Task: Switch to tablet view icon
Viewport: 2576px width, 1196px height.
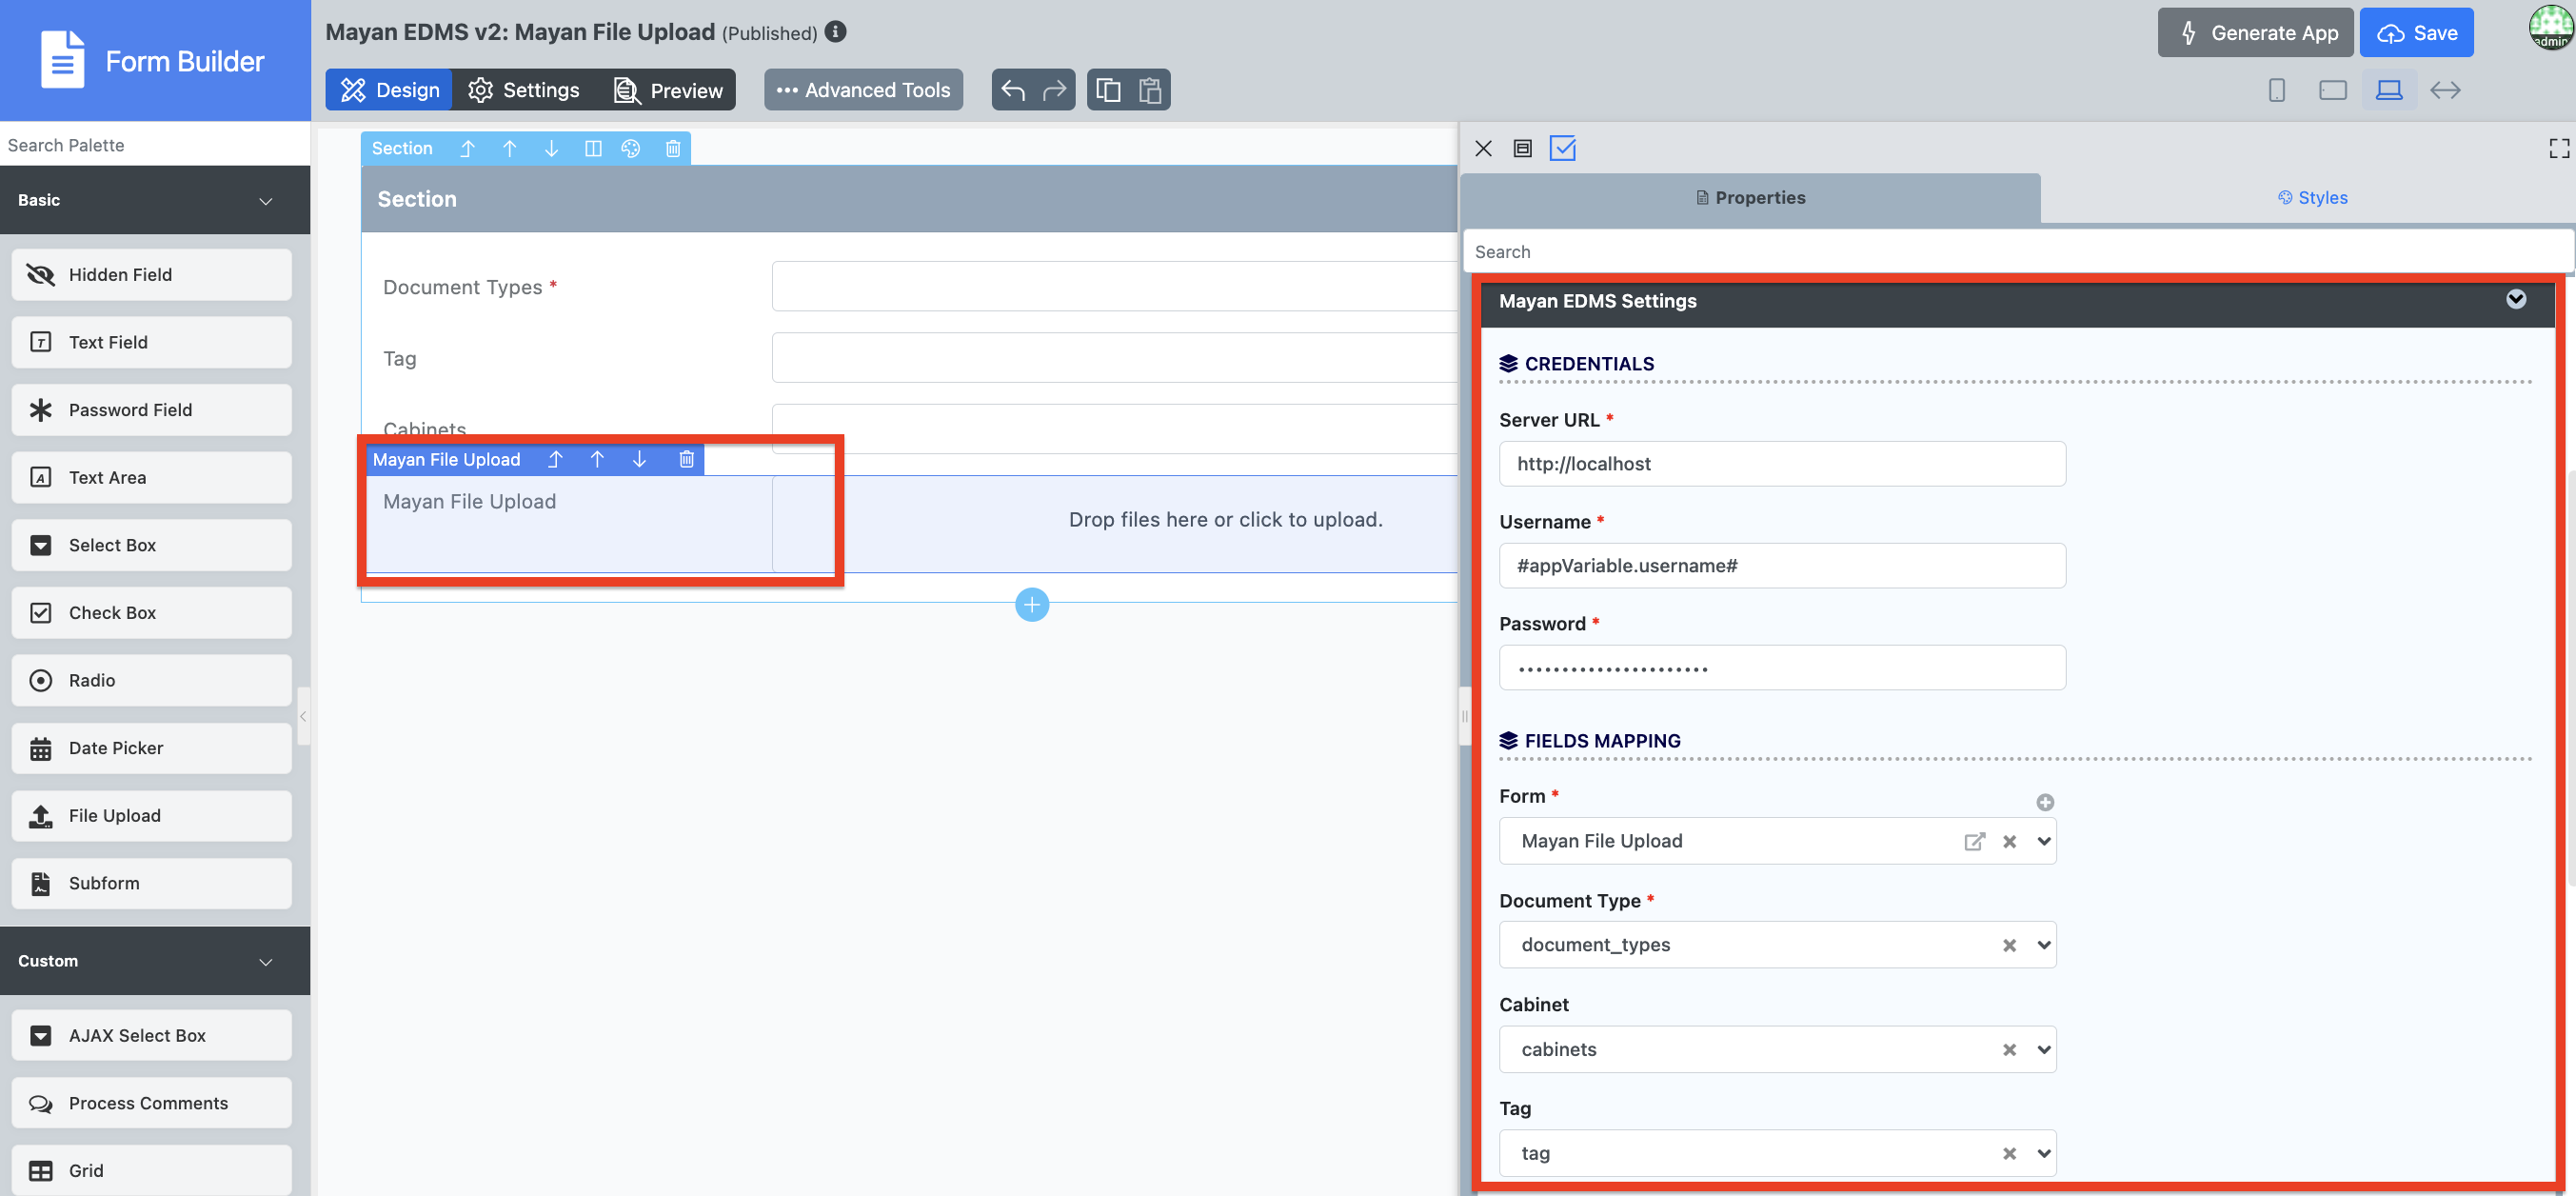Action: 2333,90
